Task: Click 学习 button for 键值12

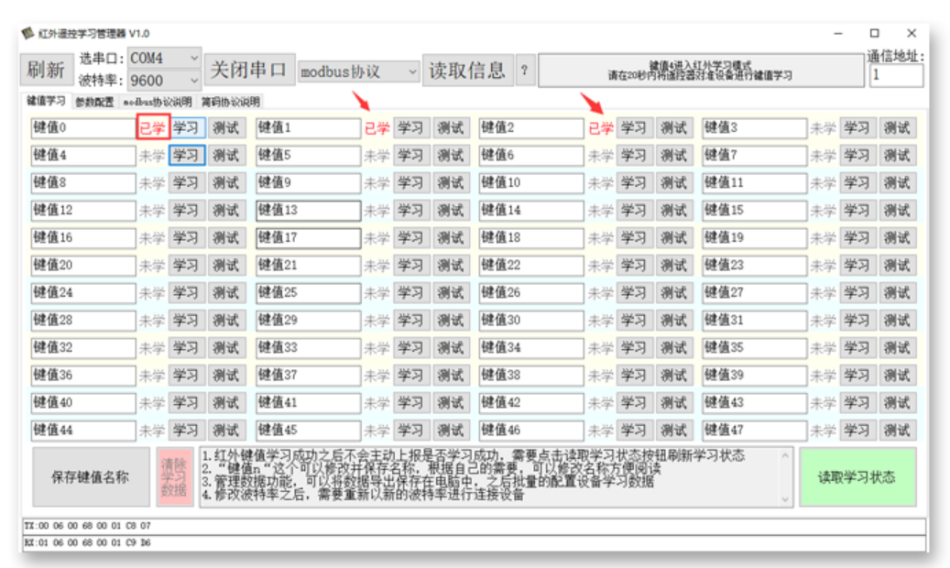Action: pyautogui.click(x=187, y=210)
